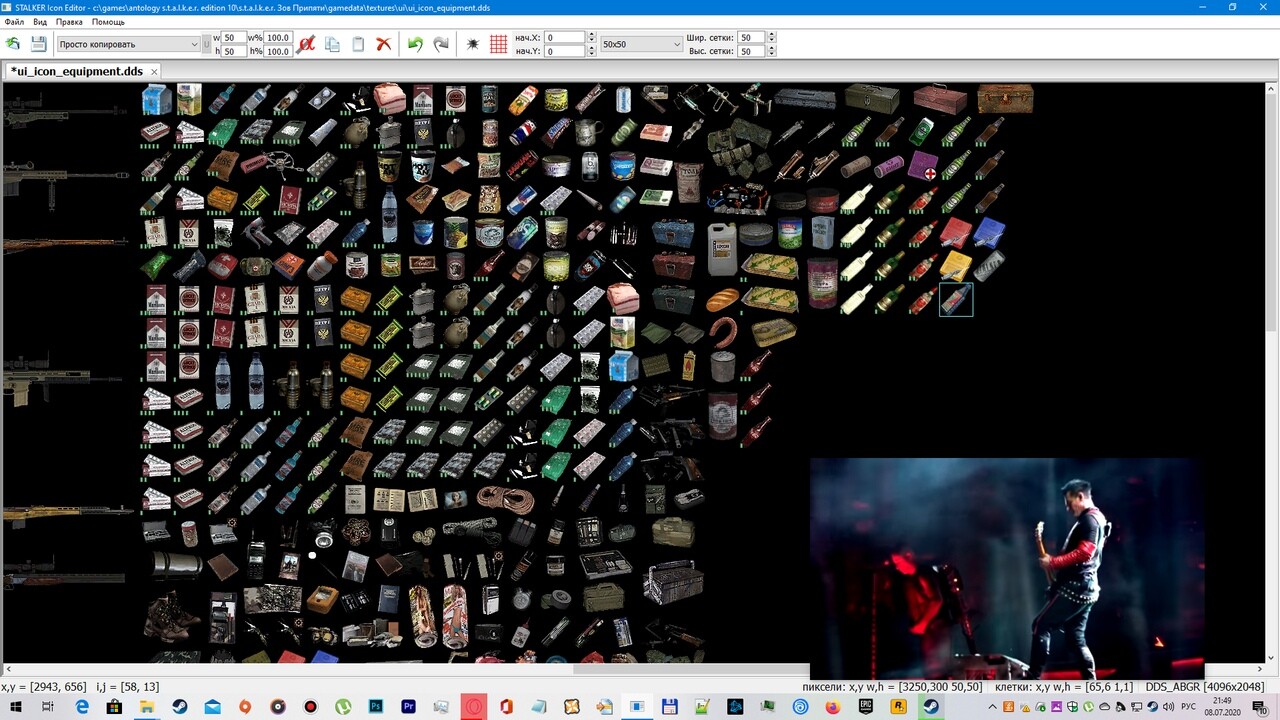Open the Помощь menu
The height and width of the screenshot is (720, 1280).
(108, 22)
